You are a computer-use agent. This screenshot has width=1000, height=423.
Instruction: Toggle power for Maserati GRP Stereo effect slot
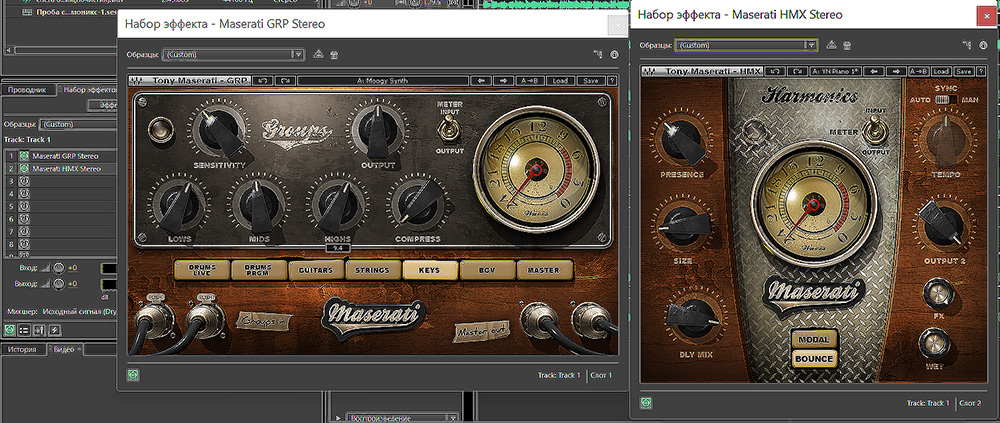click(24, 156)
